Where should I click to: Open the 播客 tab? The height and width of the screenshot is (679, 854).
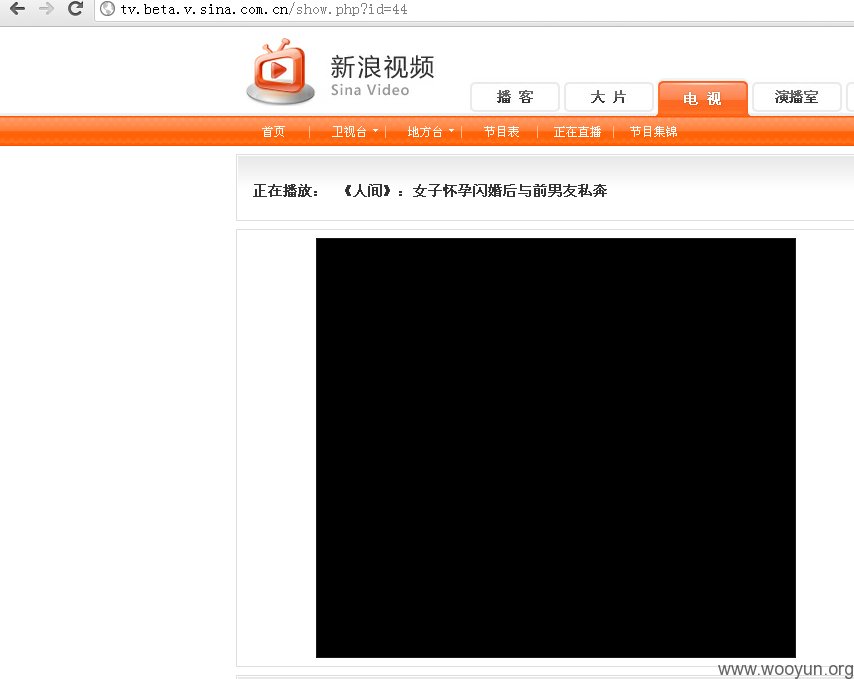(x=515, y=97)
